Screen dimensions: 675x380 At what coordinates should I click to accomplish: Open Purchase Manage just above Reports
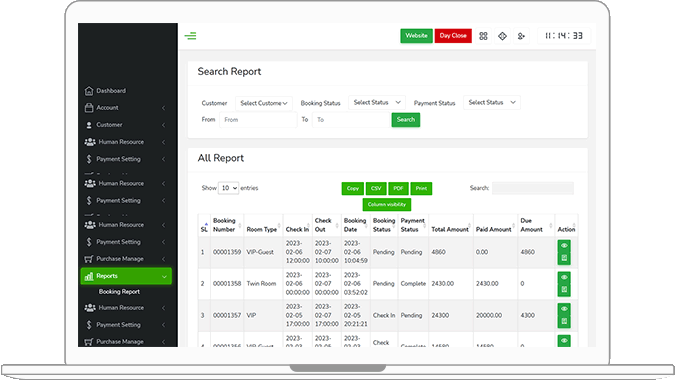pyautogui.click(x=126, y=259)
